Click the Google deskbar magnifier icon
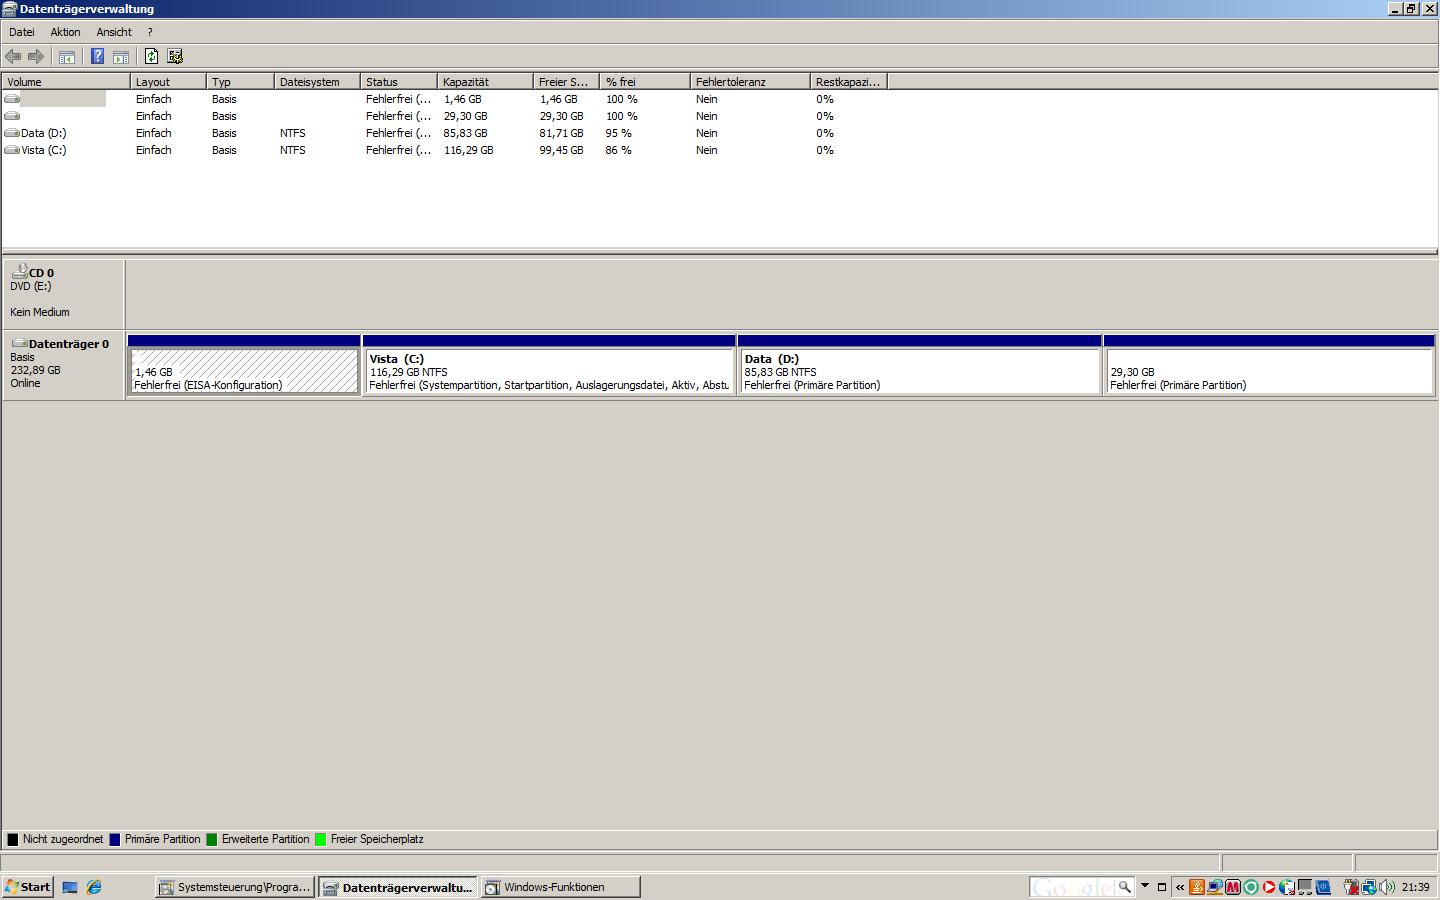 [1125, 887]
